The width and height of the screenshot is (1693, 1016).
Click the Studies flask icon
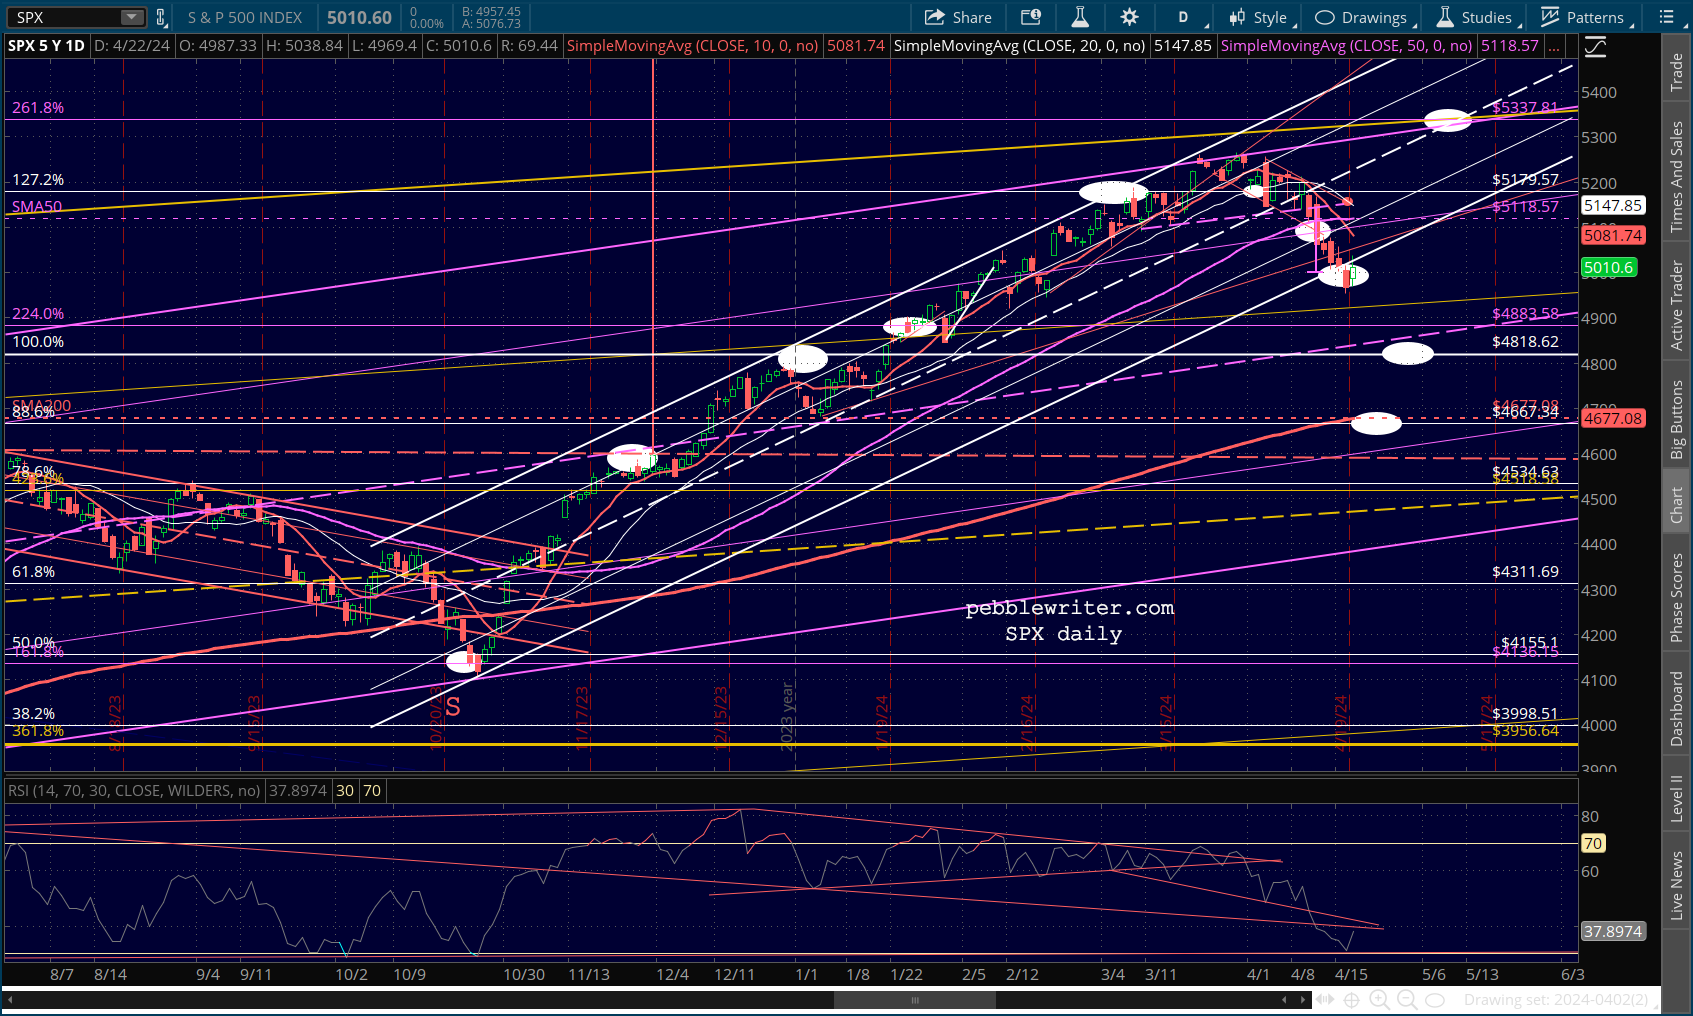pyautogui.click(x=1445, y=17)
